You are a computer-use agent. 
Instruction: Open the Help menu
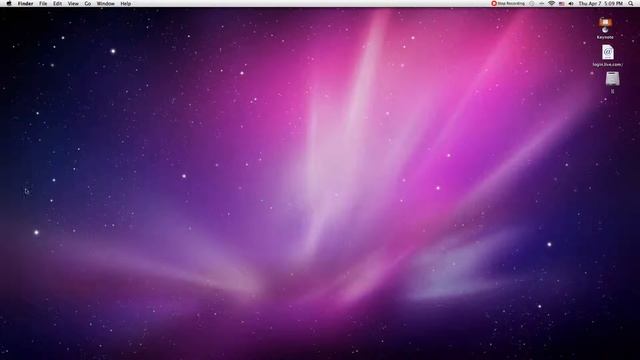(126, 4)
